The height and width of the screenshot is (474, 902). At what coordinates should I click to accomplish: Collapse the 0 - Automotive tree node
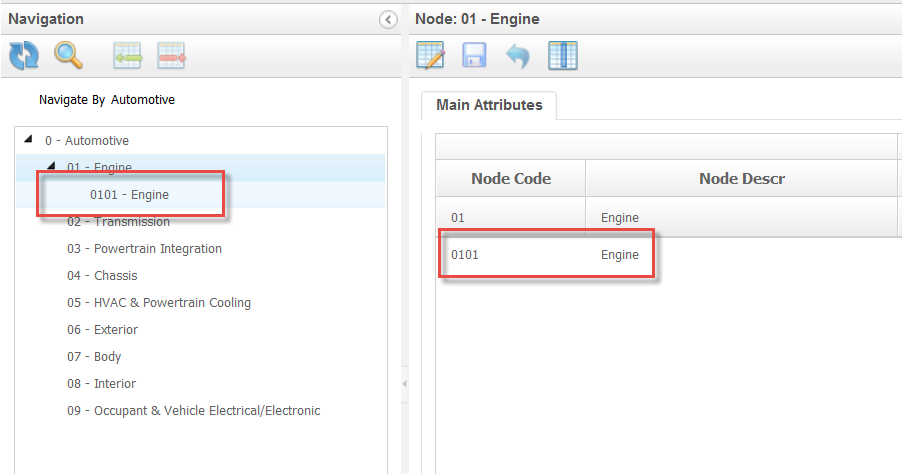click(x=28, y=140)
